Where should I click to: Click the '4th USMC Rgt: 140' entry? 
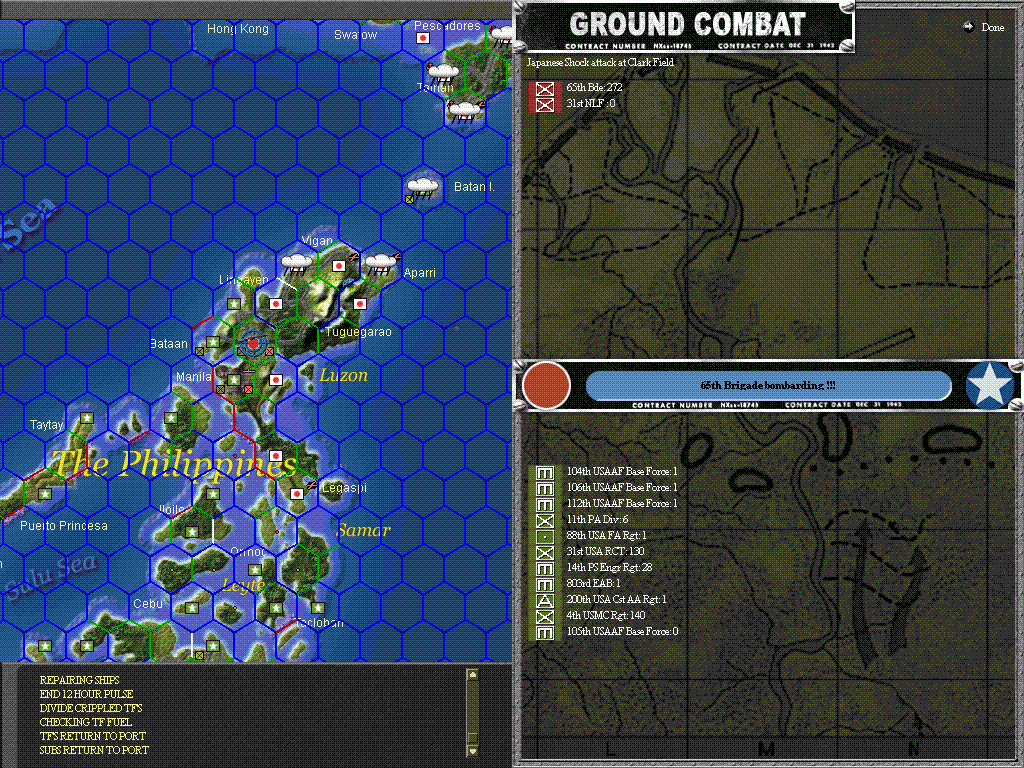coord(605,615)
